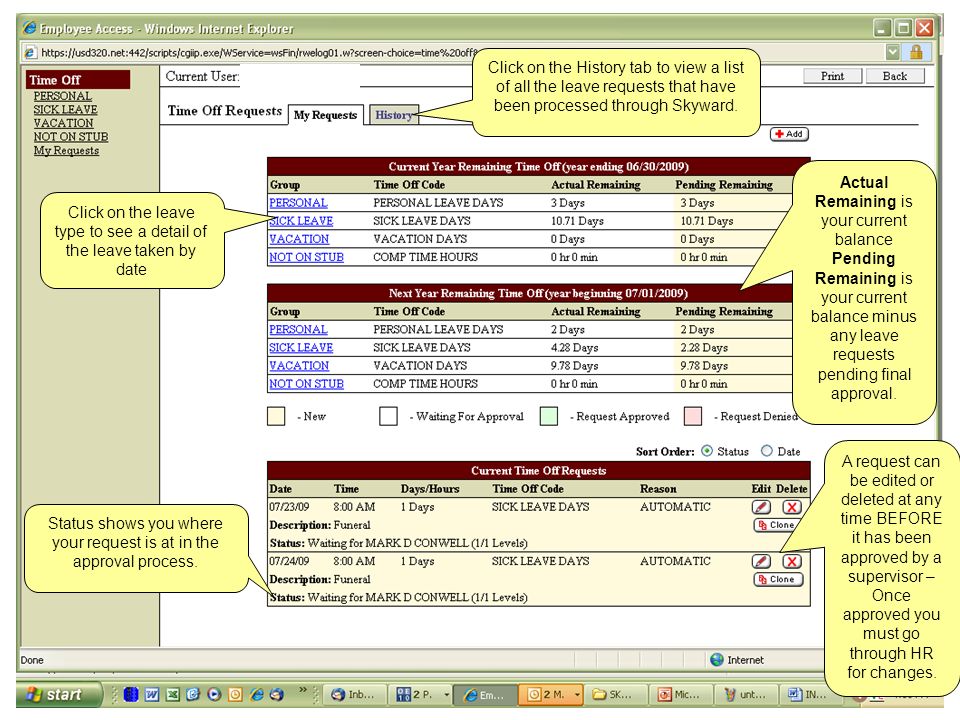Add a new time off request
The height and width of the screenshot is (720, 960).
[x=789, y=134]
